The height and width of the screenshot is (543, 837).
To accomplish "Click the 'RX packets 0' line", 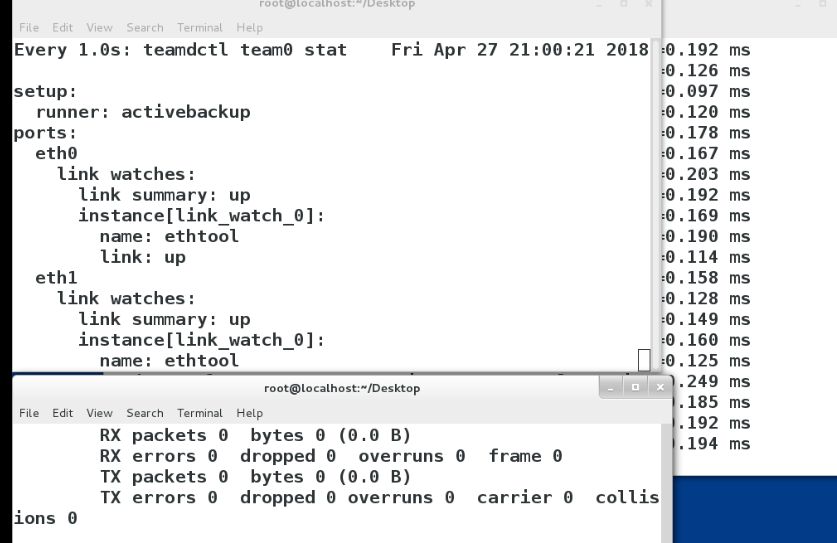I will click(255, 435).
